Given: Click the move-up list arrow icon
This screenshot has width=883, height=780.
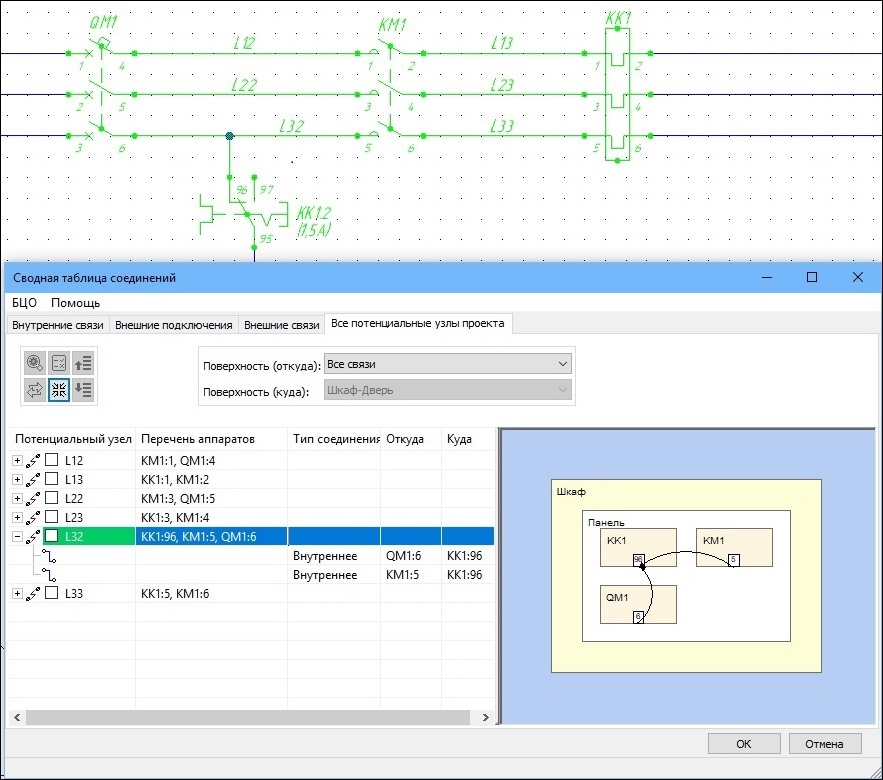Looking at the screenshot, I should click(x=84, y=364).
